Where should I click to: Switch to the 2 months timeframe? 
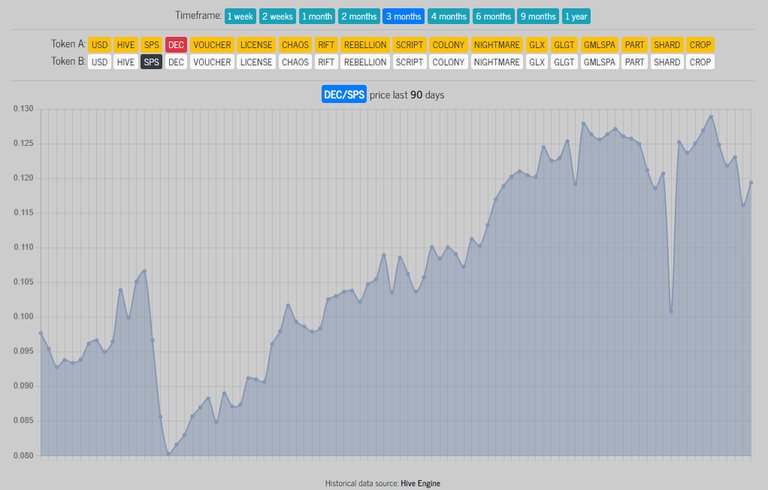[359, 16]
